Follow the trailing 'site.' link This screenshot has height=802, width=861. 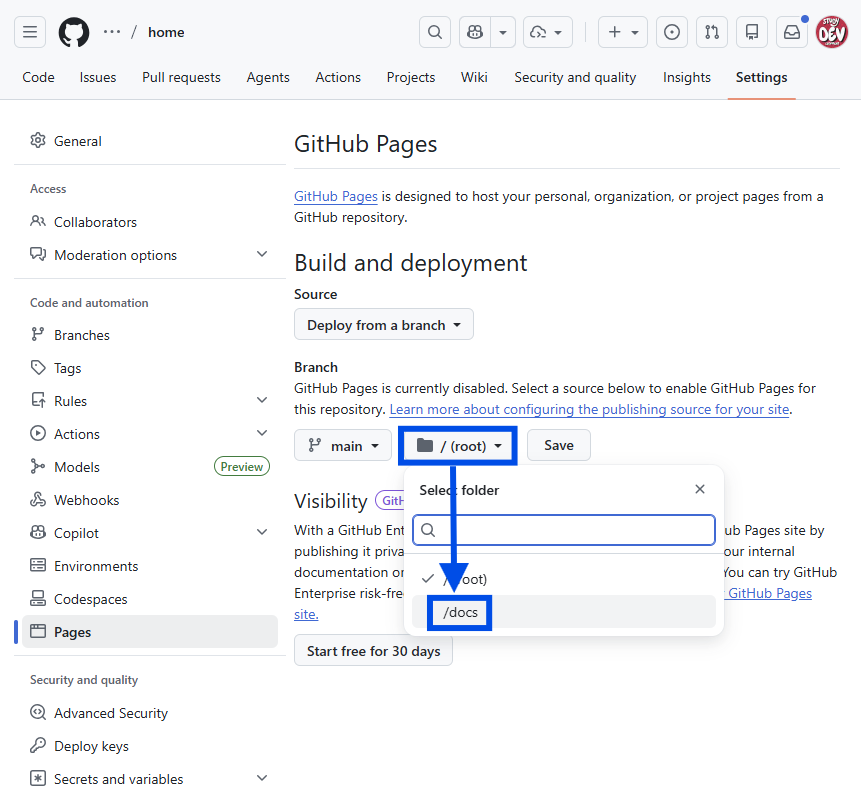[x=306, y=614]
